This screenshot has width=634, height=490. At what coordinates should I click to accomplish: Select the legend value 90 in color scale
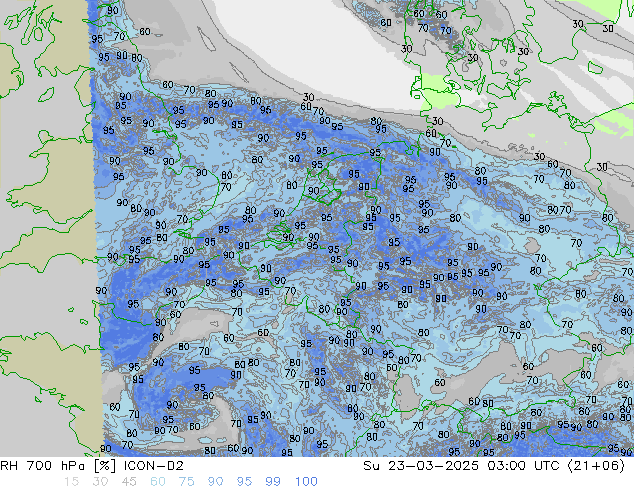215,482
